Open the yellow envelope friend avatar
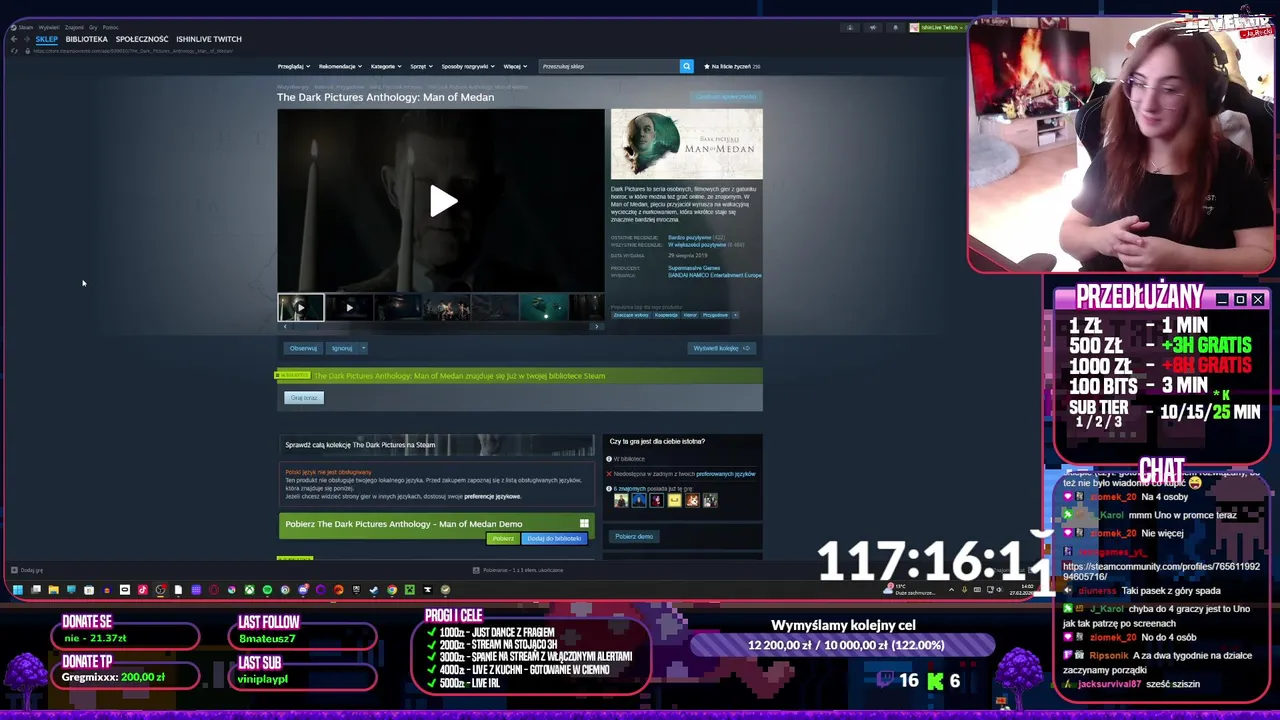The image size is (1280, 720). [x=674, y=500]
